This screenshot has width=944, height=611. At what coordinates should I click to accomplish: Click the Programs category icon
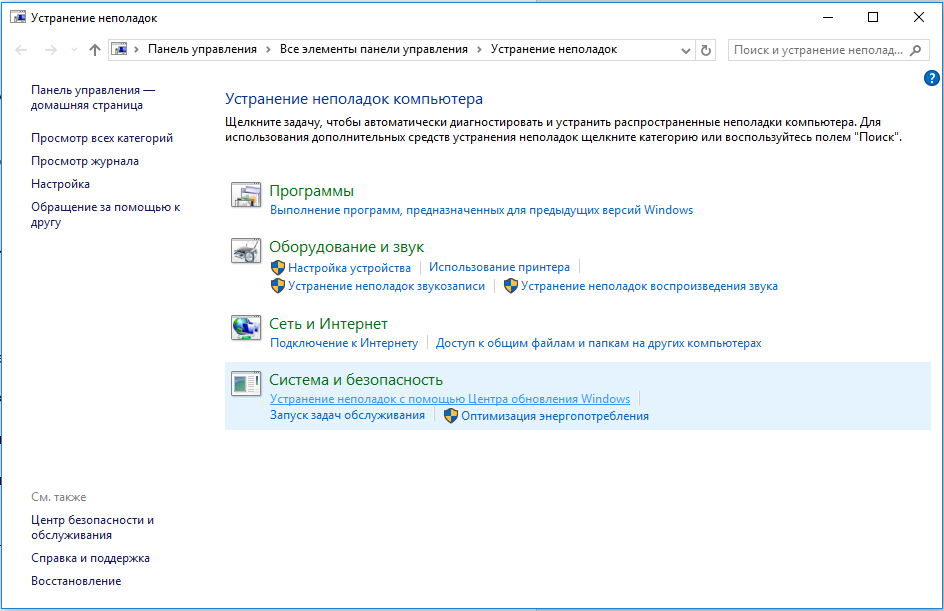(246, 195)
